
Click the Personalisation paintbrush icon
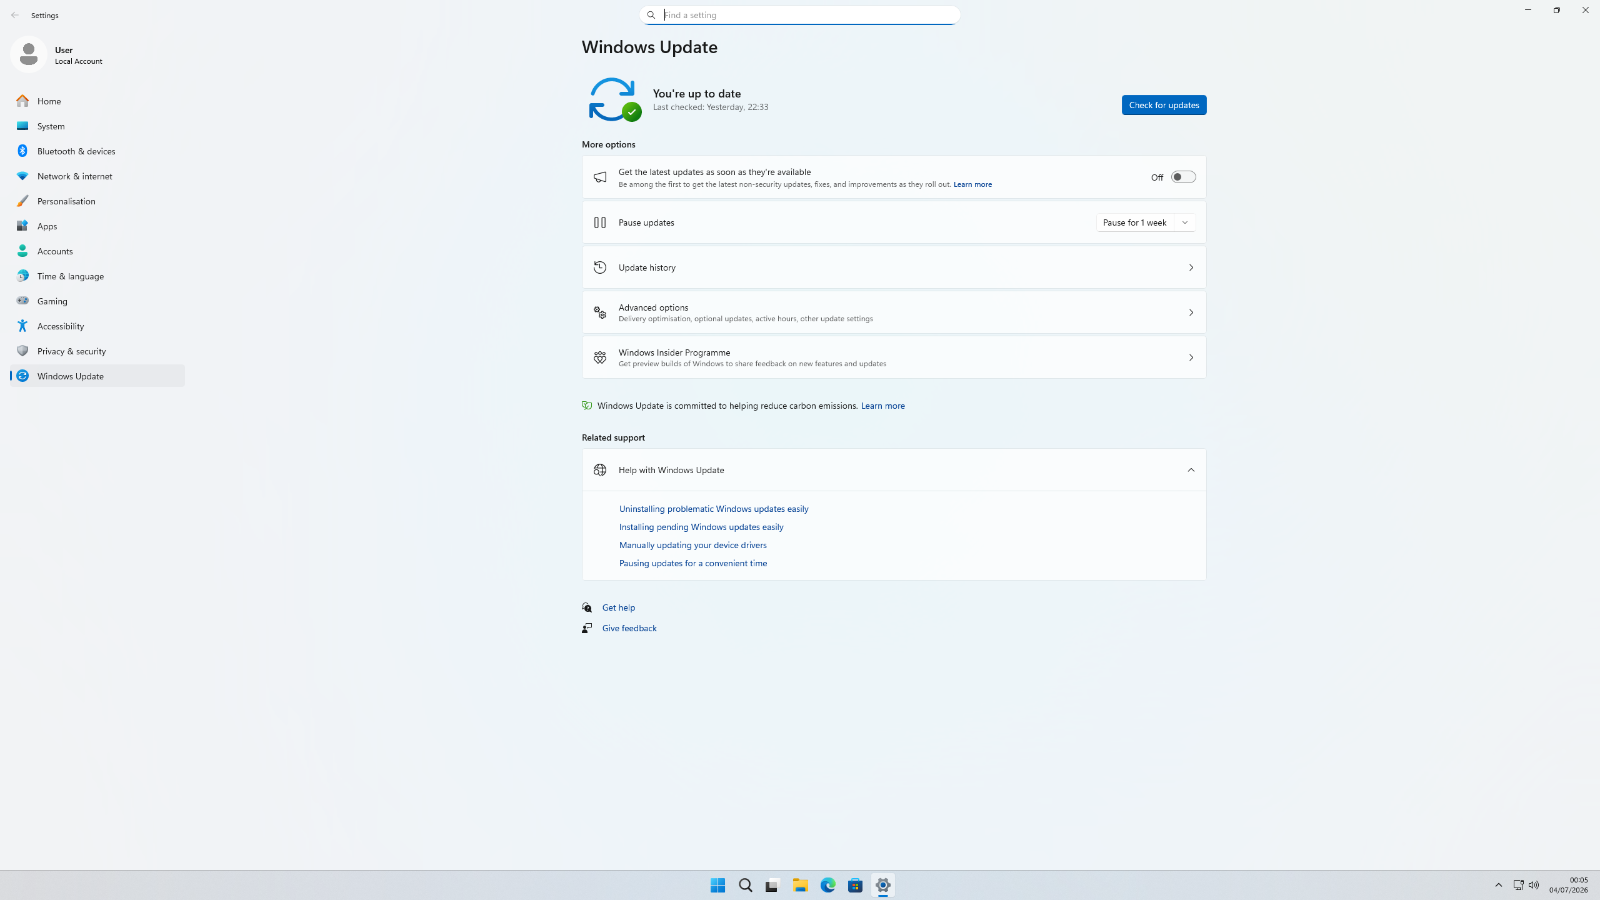coord(22,201)
